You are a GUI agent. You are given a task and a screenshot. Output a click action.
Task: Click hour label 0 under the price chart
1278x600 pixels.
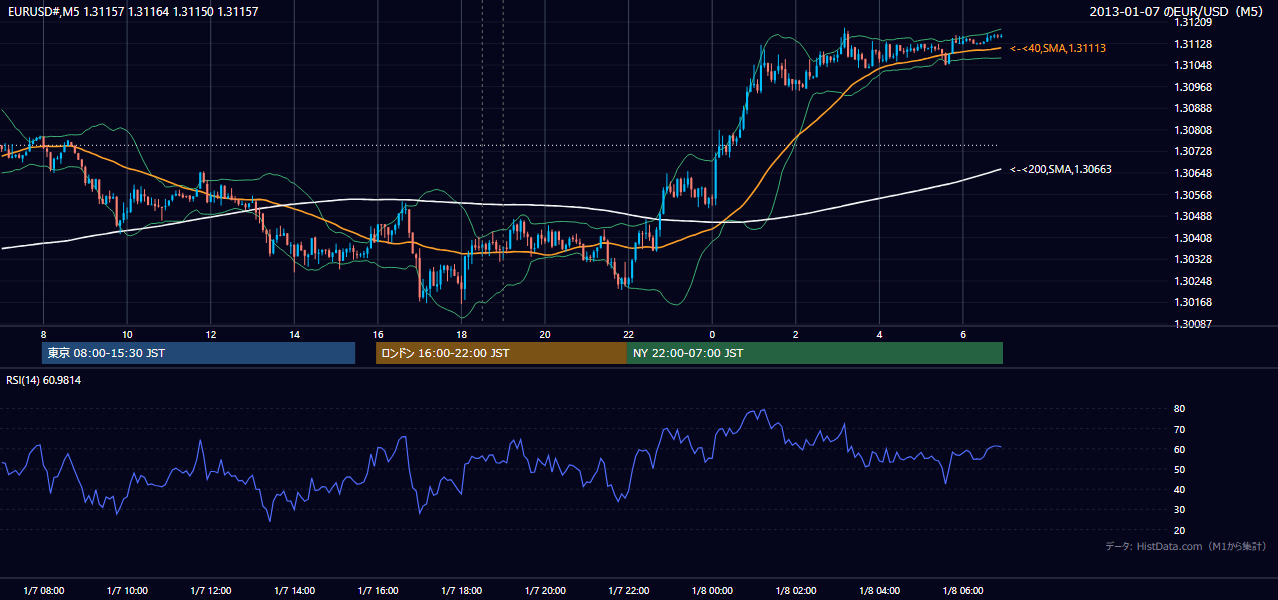(x=712, y=334)
